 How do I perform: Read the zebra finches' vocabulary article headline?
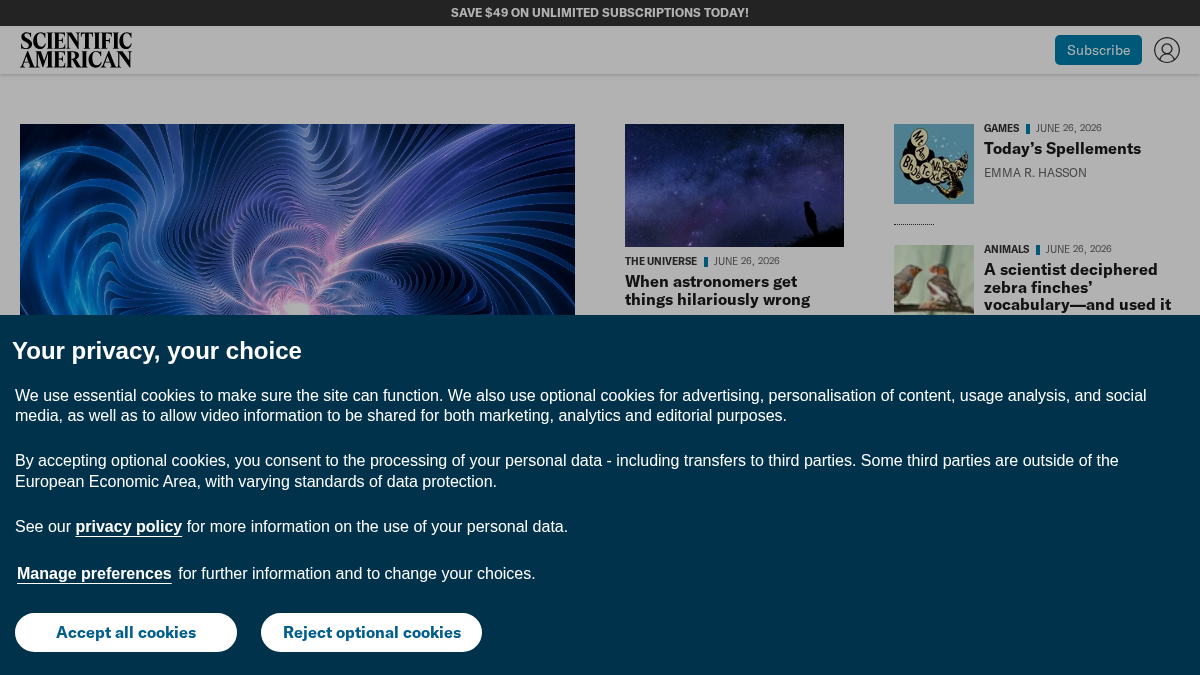click(x=1077, y=287)
